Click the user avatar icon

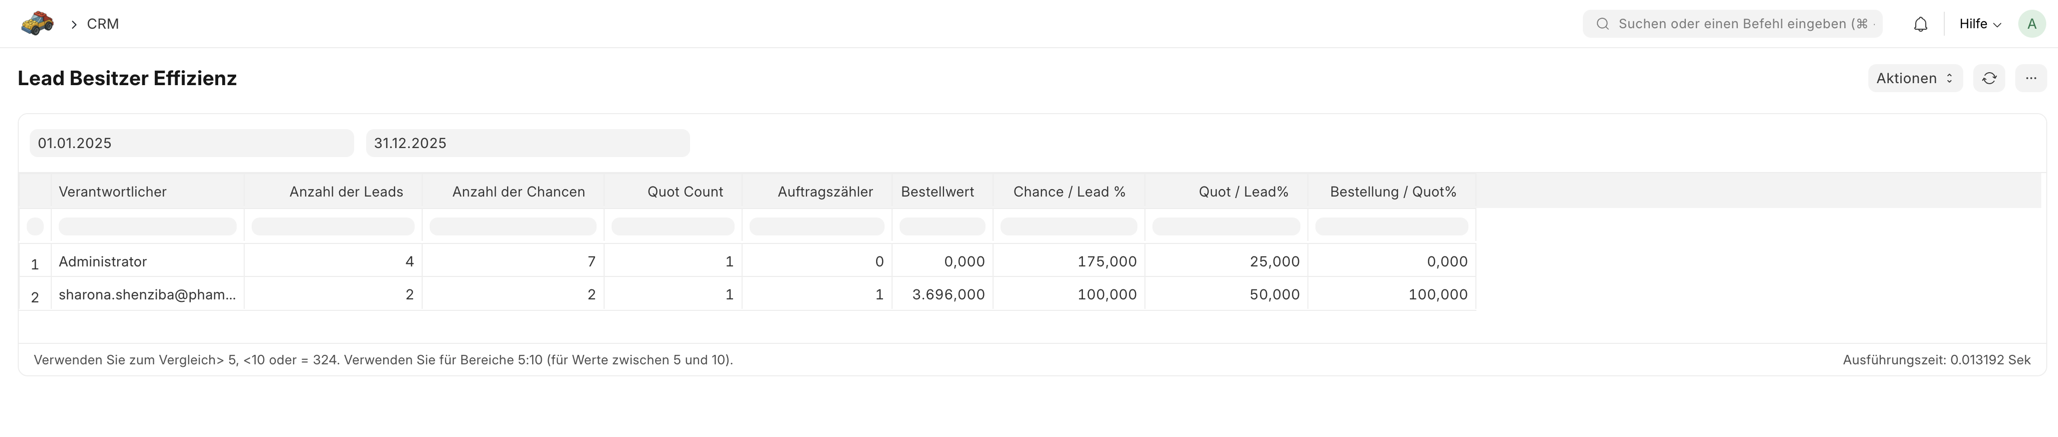tap(2031, 24)
